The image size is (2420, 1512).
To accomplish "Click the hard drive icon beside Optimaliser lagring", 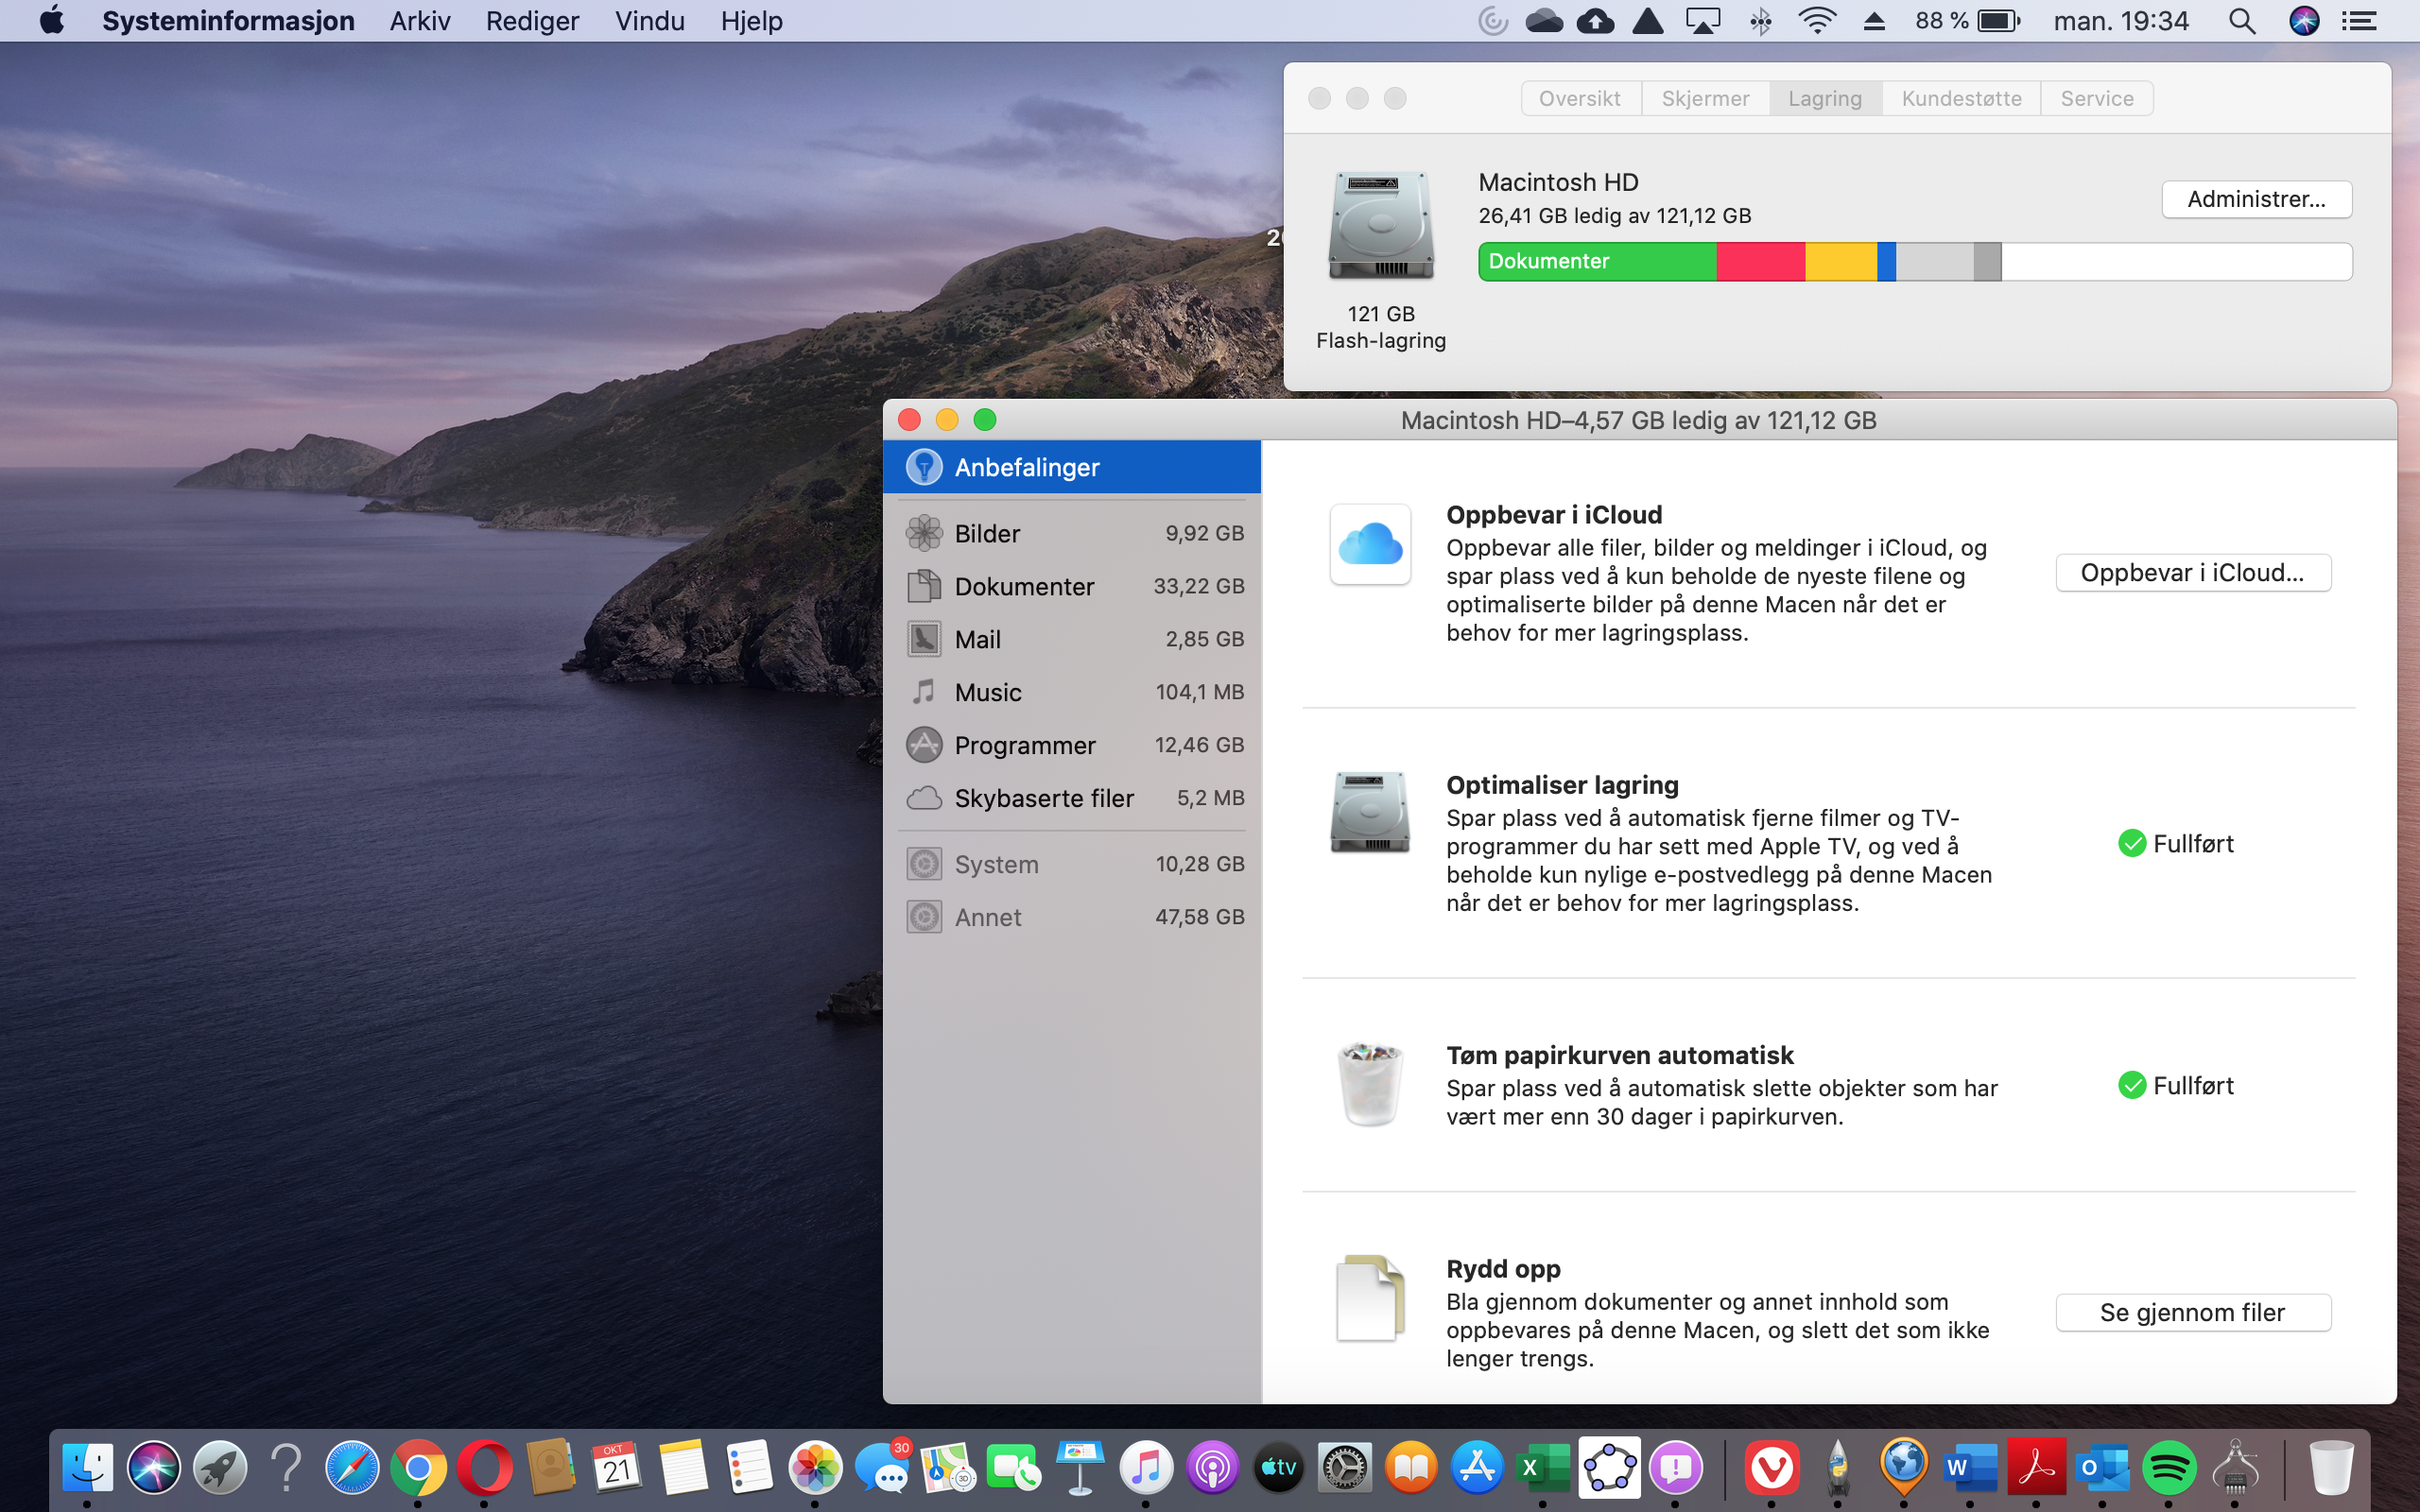I will click(x=1370, y=812).
